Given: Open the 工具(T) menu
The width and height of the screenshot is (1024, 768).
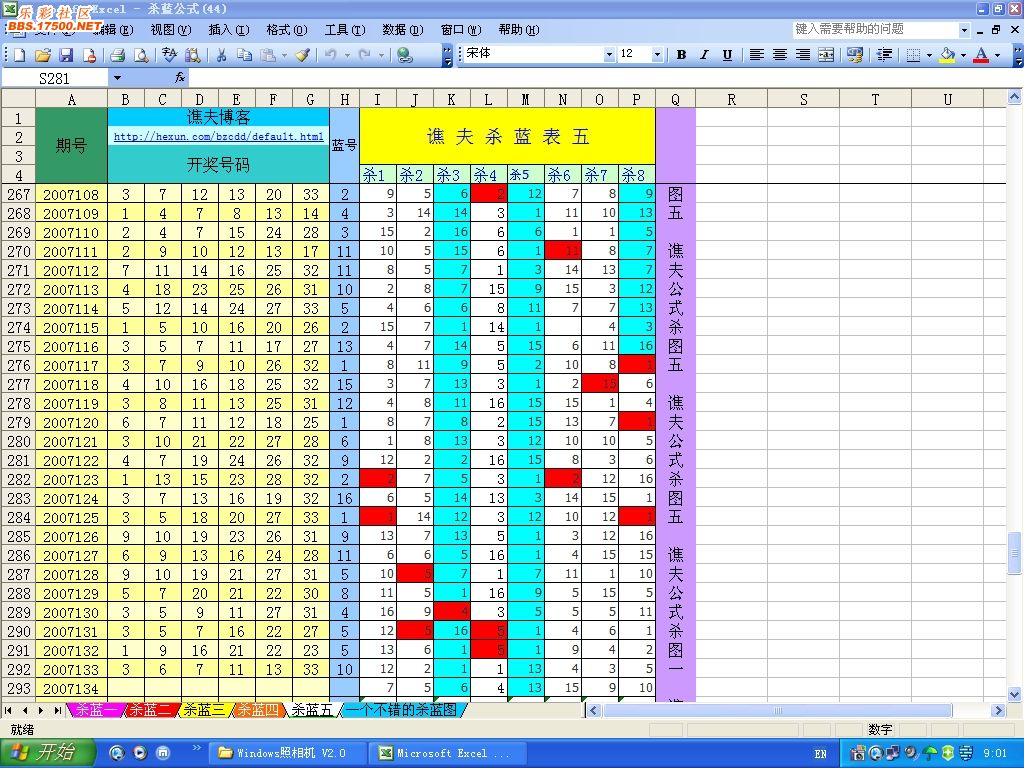Looking at the screenshot, I should [345, 29].
